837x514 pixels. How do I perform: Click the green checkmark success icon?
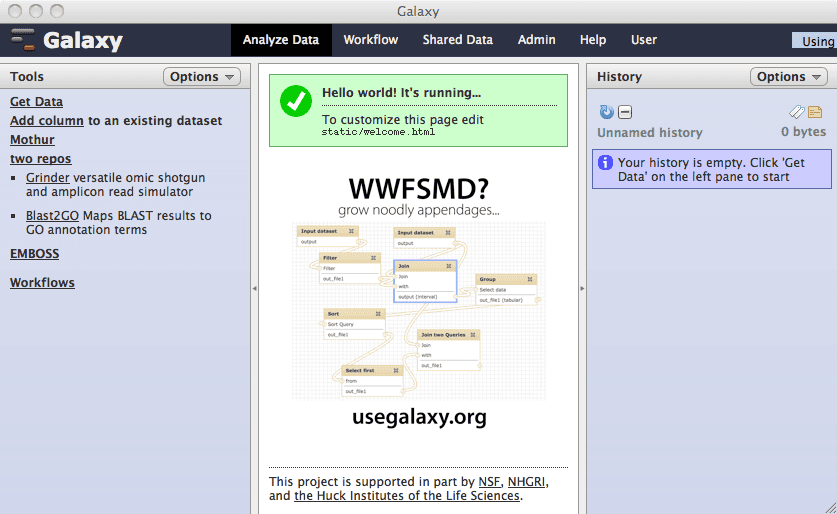[295, 101]
